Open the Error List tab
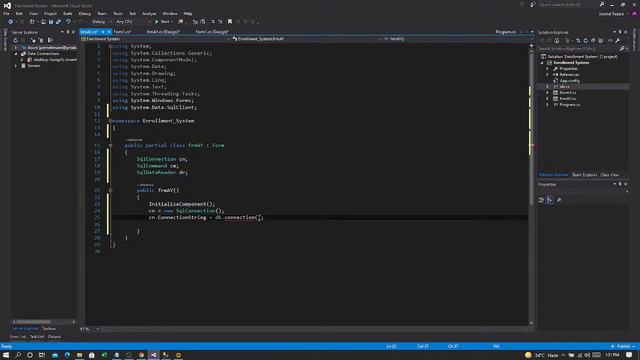640x360 pixels. click(18, 337)
